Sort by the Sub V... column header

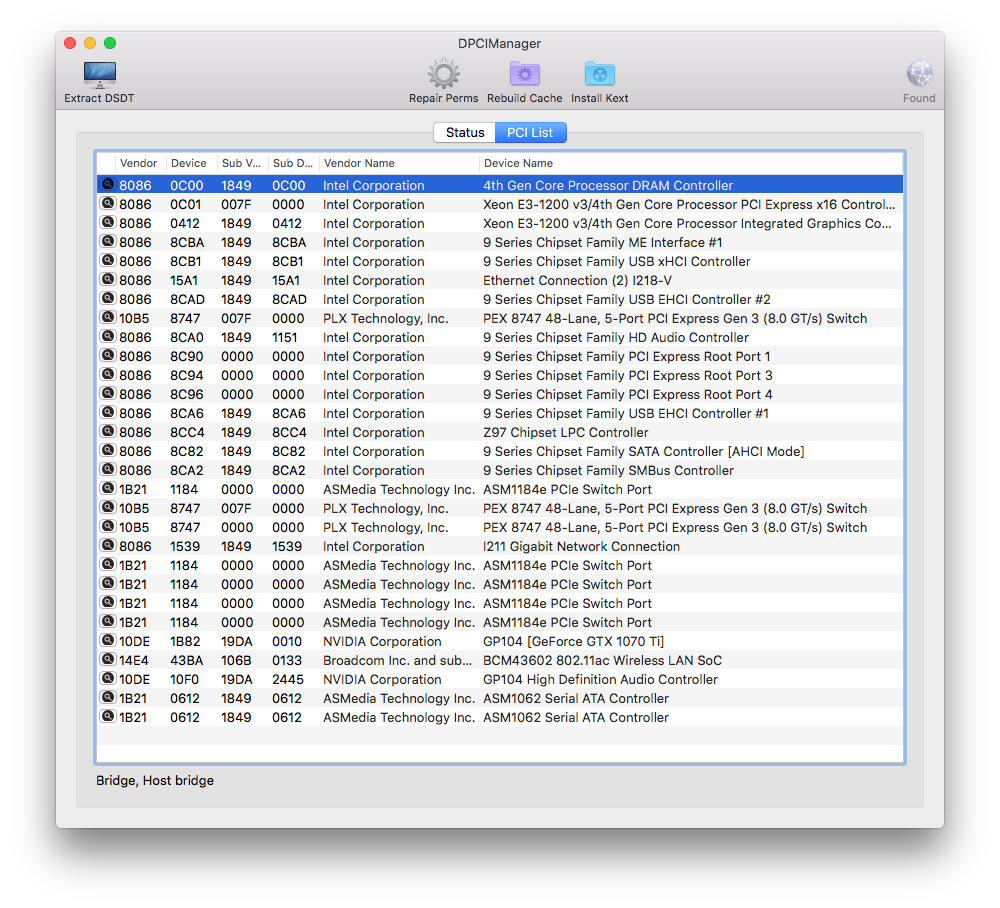point(241,163)
